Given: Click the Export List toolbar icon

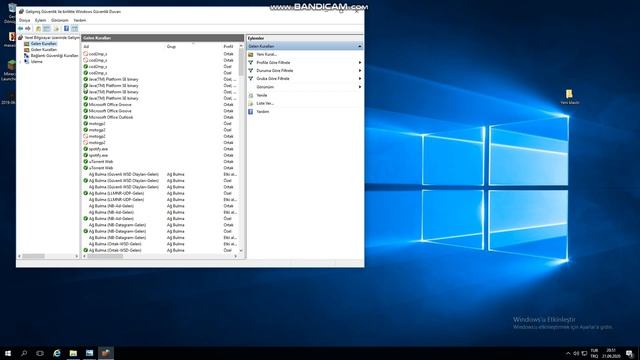Looking at the screenshot, I should pos(56,29).
